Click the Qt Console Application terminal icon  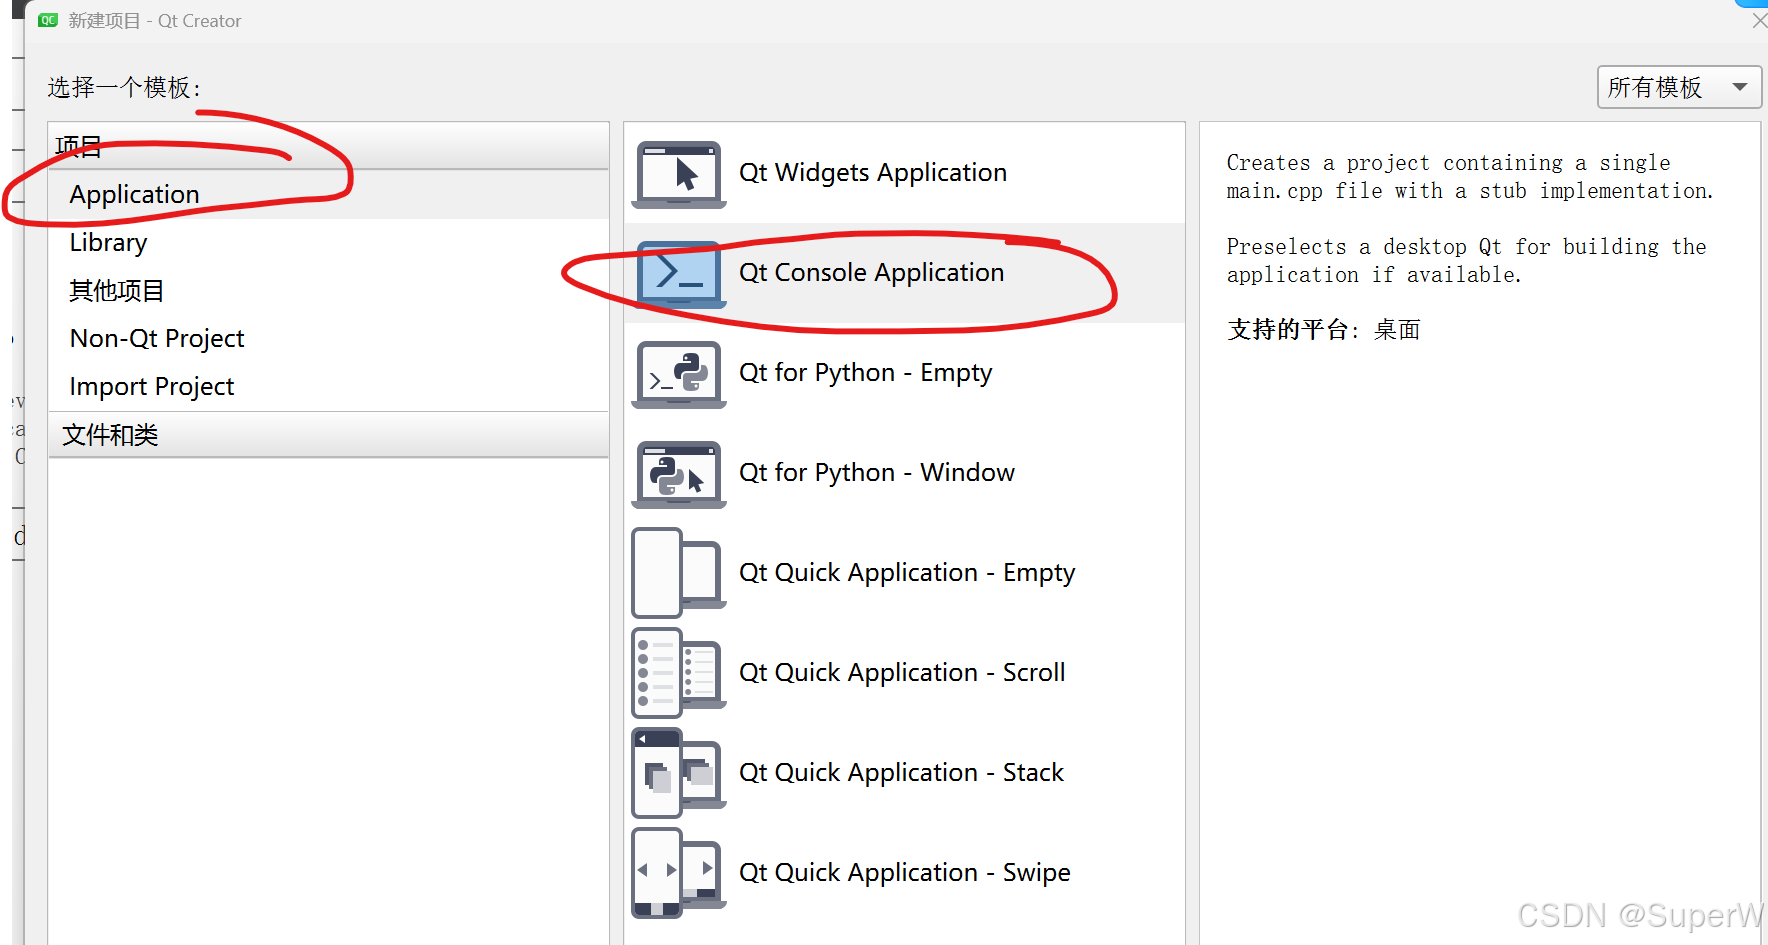pyautogui.click(x=679, y=273)
